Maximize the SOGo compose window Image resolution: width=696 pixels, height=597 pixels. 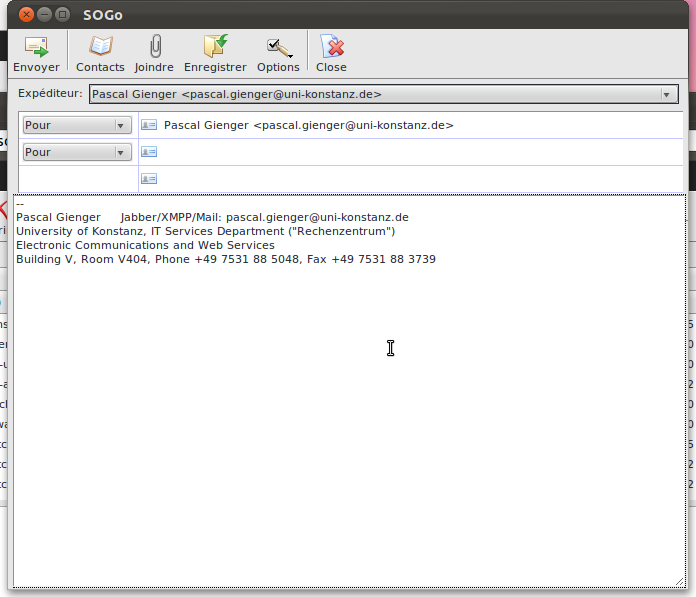[62, 15]
